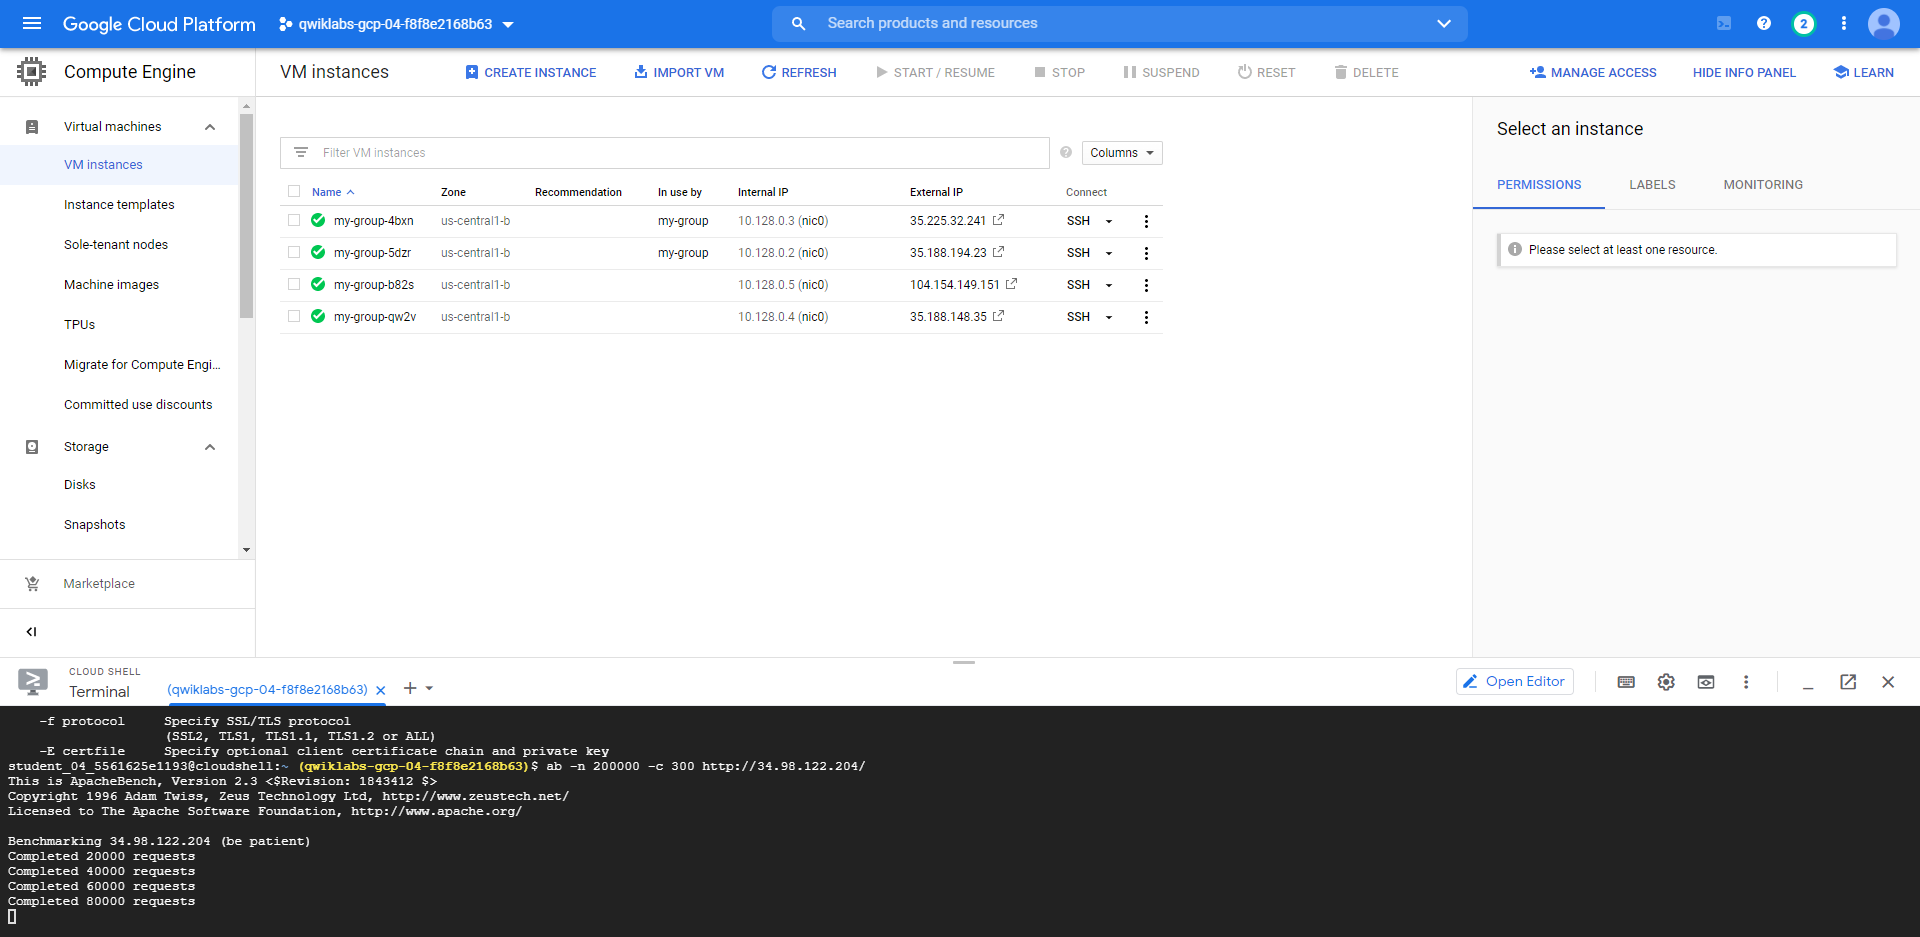1920x937 pixels.
Task: Click SSH button for my-group-4bxn
Action: click(x=1078, y=221)
